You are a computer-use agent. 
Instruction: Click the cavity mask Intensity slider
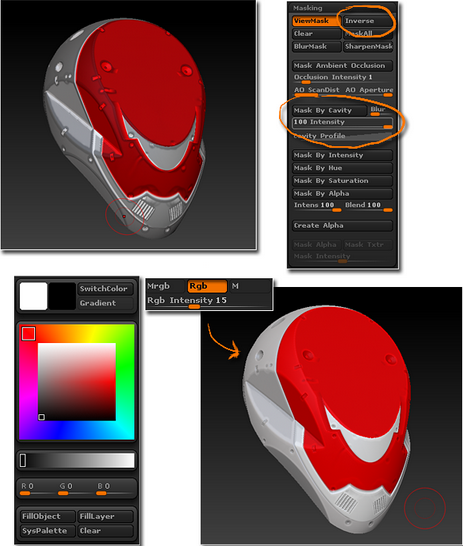342,123
